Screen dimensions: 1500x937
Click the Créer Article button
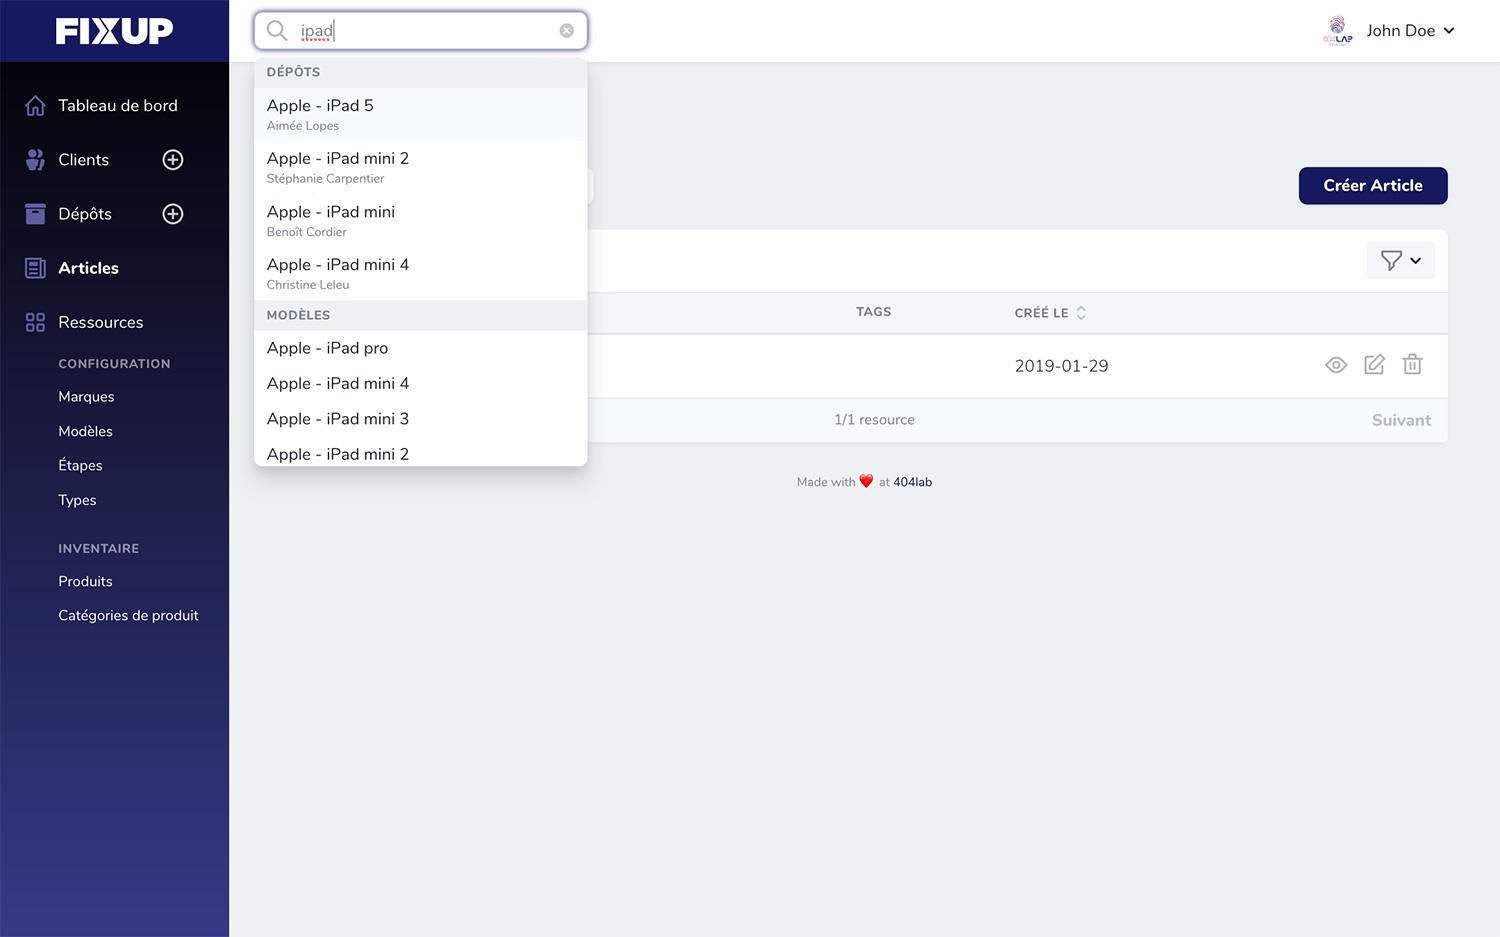pos(1373,186)
